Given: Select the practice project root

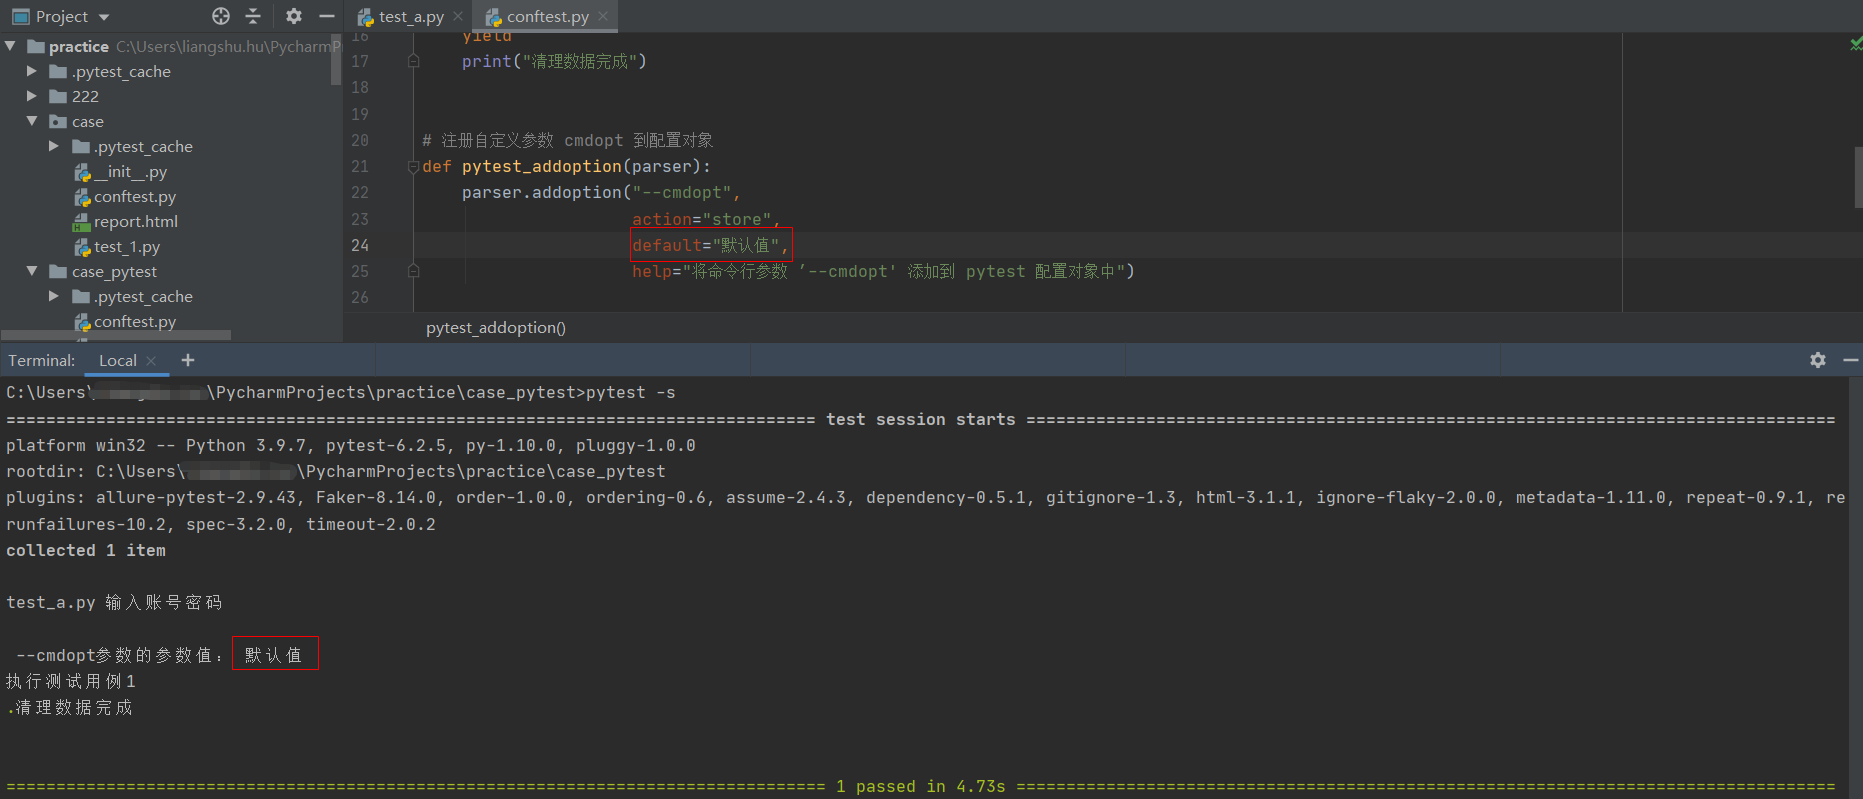Looking at the screenshot, I should pyautogui.click(x=79, y=46).
